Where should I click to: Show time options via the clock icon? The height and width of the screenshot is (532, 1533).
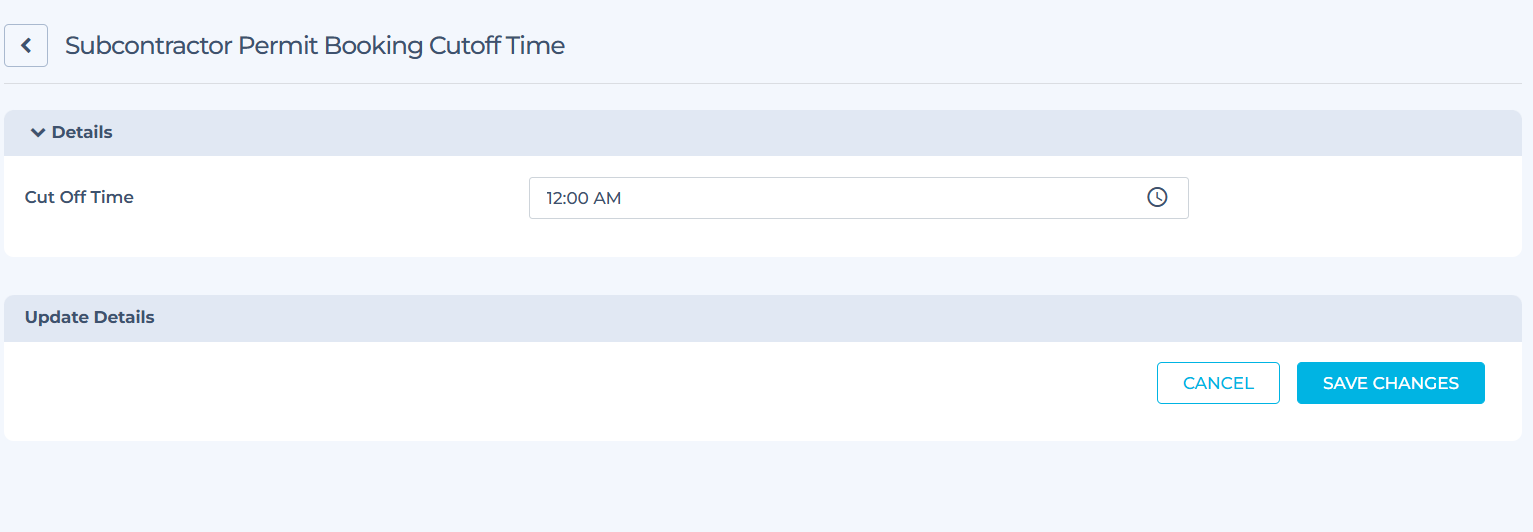[1156, 198]
